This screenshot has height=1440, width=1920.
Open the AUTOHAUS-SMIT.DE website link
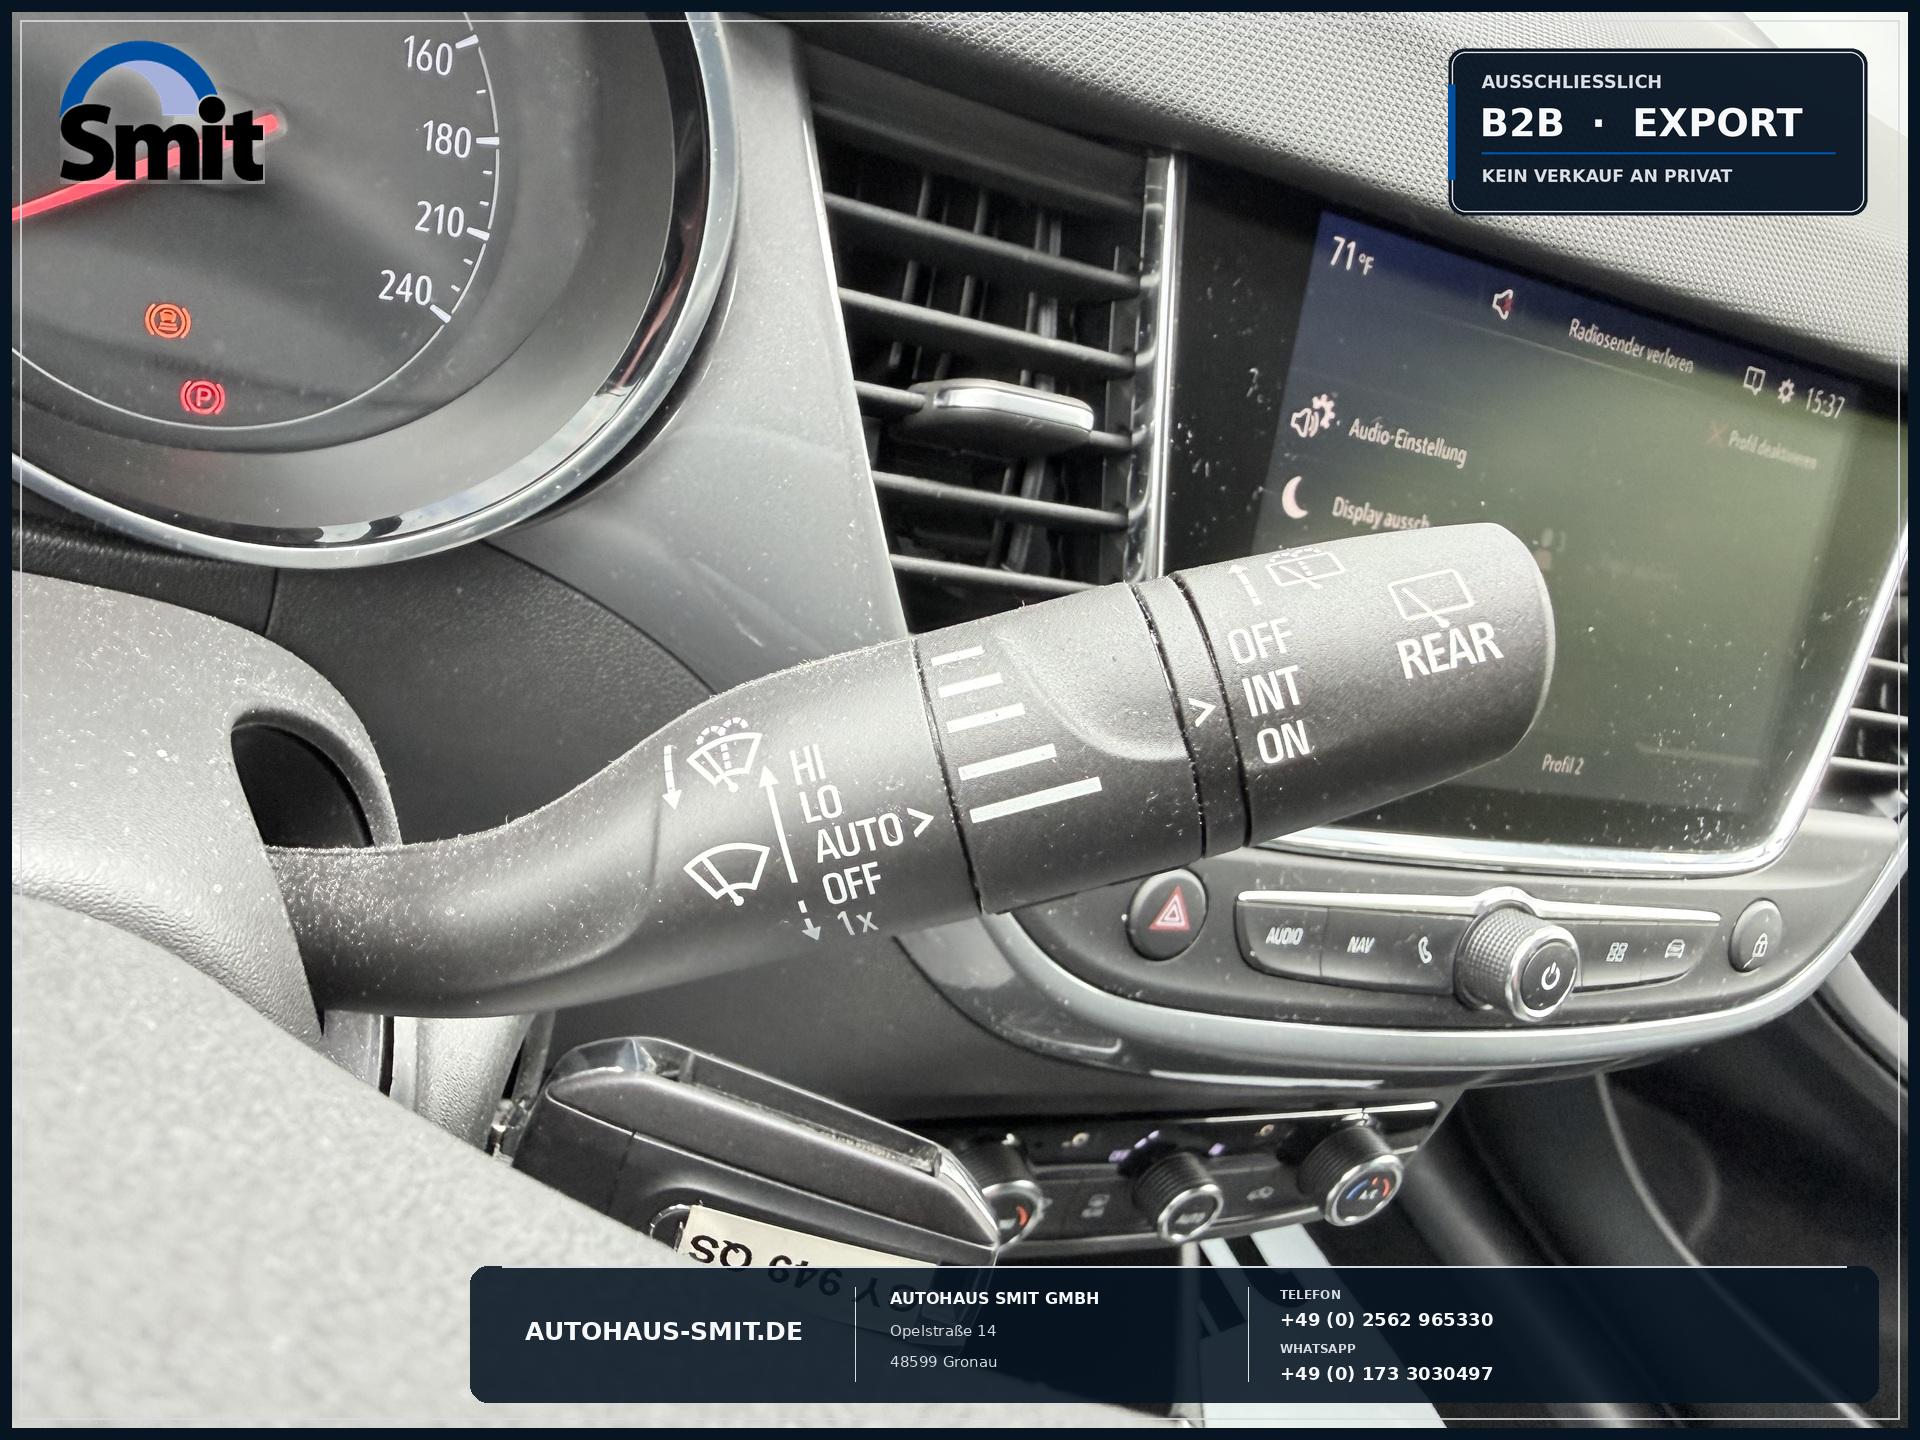[663, 1331]
